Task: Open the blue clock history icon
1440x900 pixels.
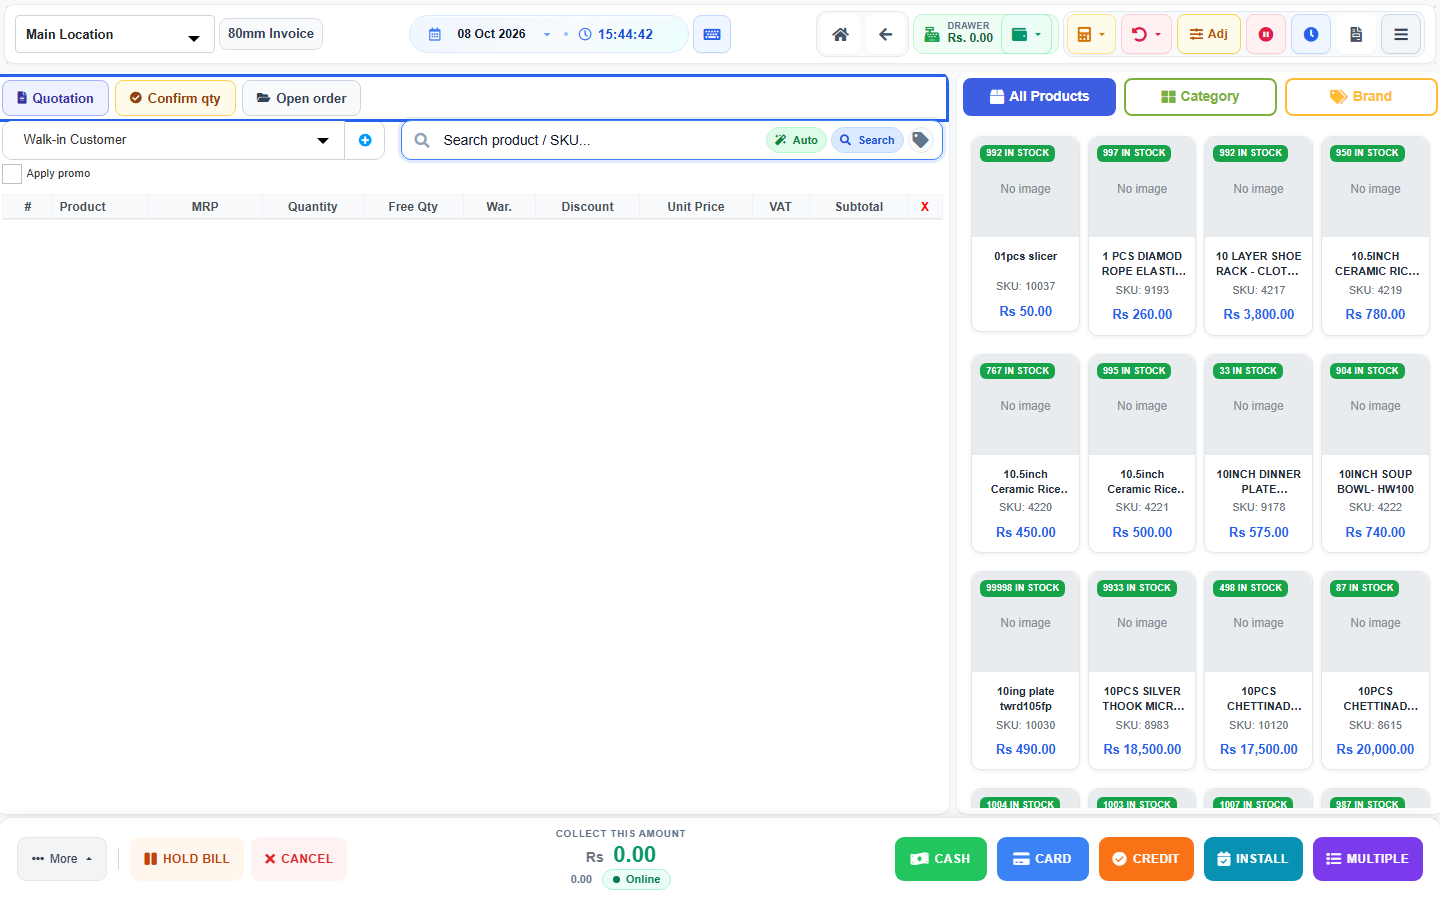Action: (x=1311, y=34)
